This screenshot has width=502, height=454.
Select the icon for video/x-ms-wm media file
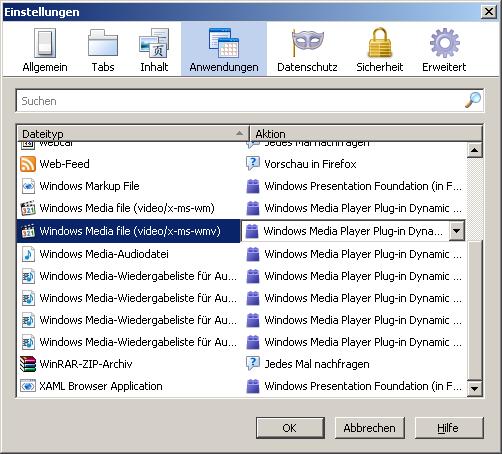coord(28,208)
